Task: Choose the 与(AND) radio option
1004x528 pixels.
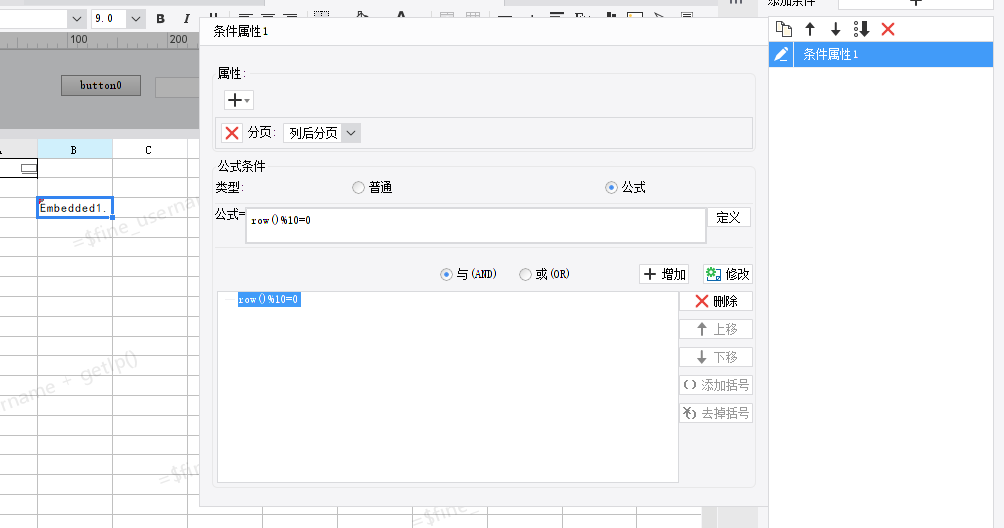Action: (446, 275)
